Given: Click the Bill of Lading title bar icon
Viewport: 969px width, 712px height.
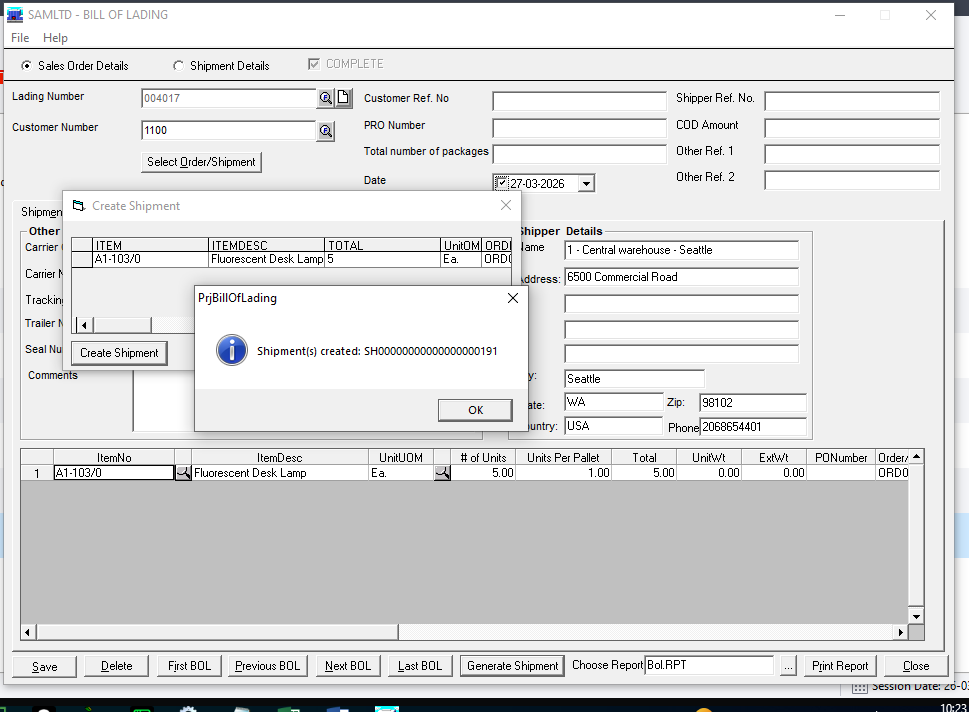Looking at the screenshot, I should click(x=15, y=15).
